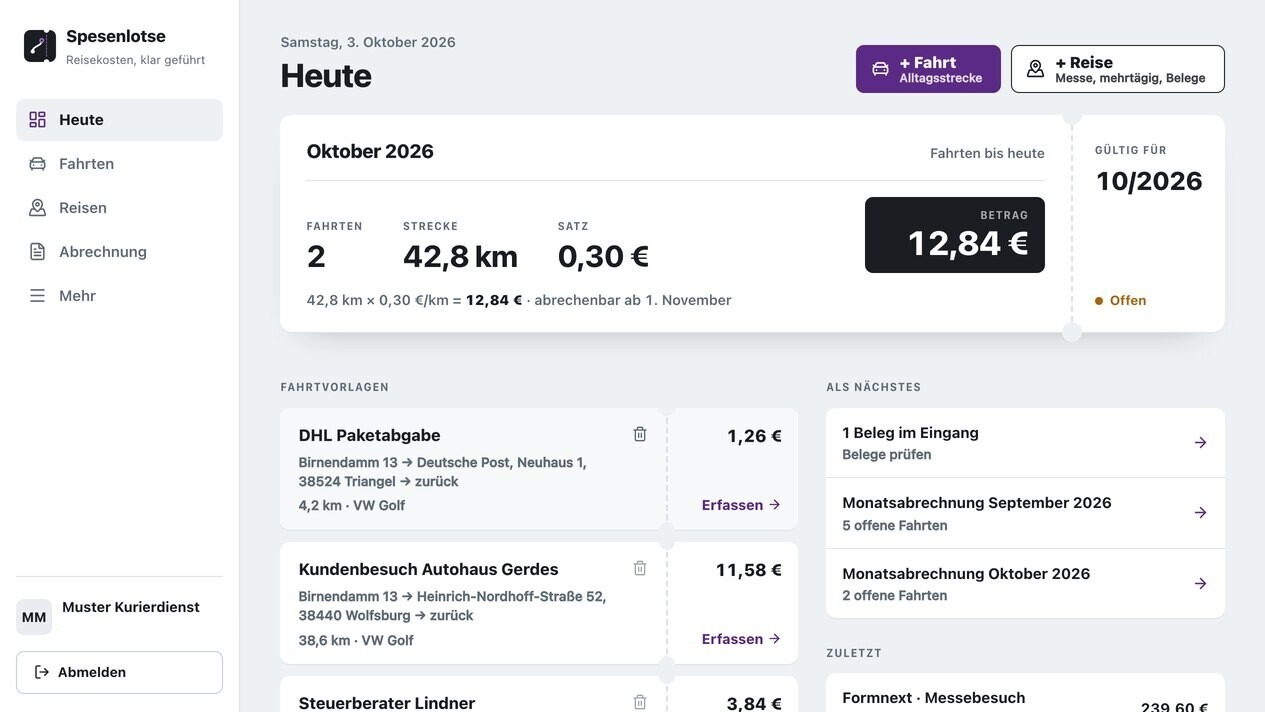1265x712 pixels.
Task: Click Erfassen for Kundenbesuch Autohaus Gerdes
Action: tap(741, 639)
